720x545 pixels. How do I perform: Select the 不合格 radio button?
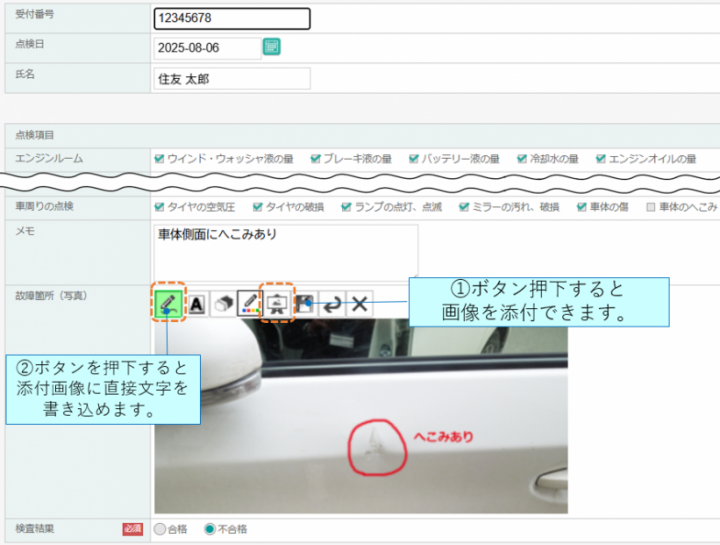[209, 528]
